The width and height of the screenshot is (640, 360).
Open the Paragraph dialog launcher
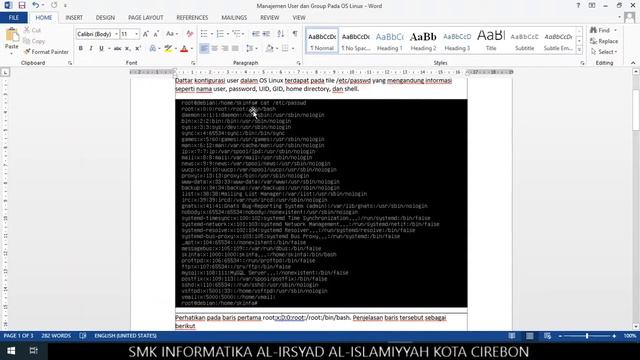coord(298,63)
